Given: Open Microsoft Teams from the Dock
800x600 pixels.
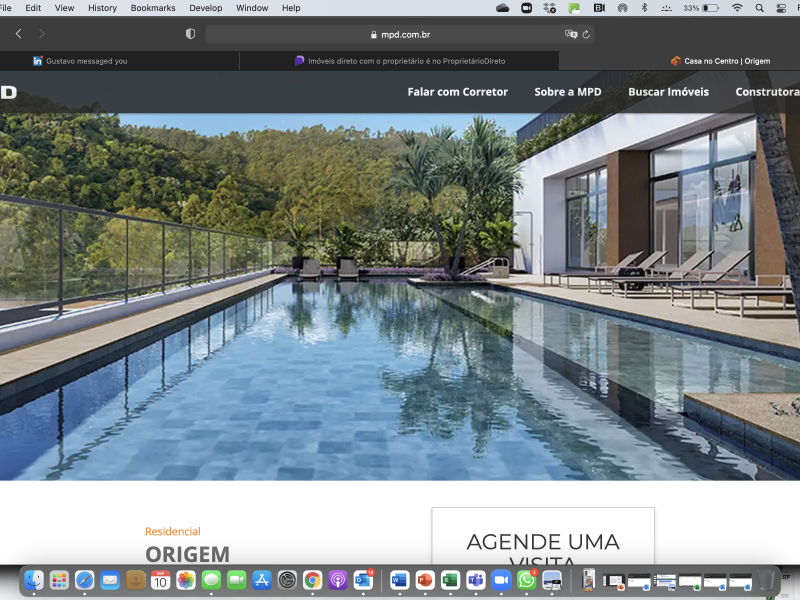Looking at the screenshot, I should 476,580.
